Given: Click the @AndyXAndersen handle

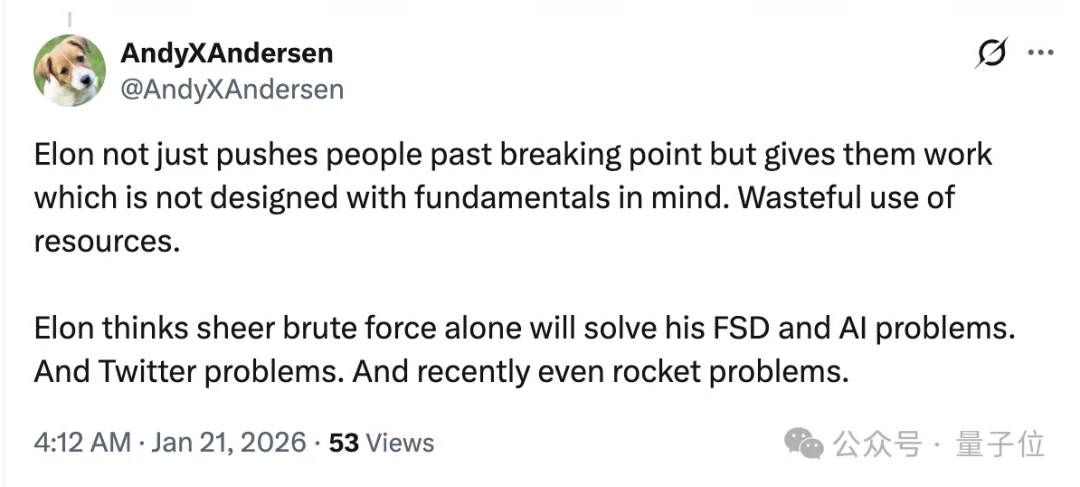Looking at the screenshot, I should pos(232,89).
